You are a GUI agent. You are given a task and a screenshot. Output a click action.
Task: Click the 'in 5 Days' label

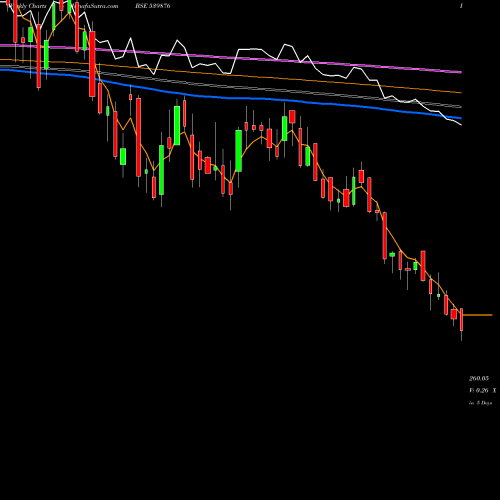click(x=481, y=403)
